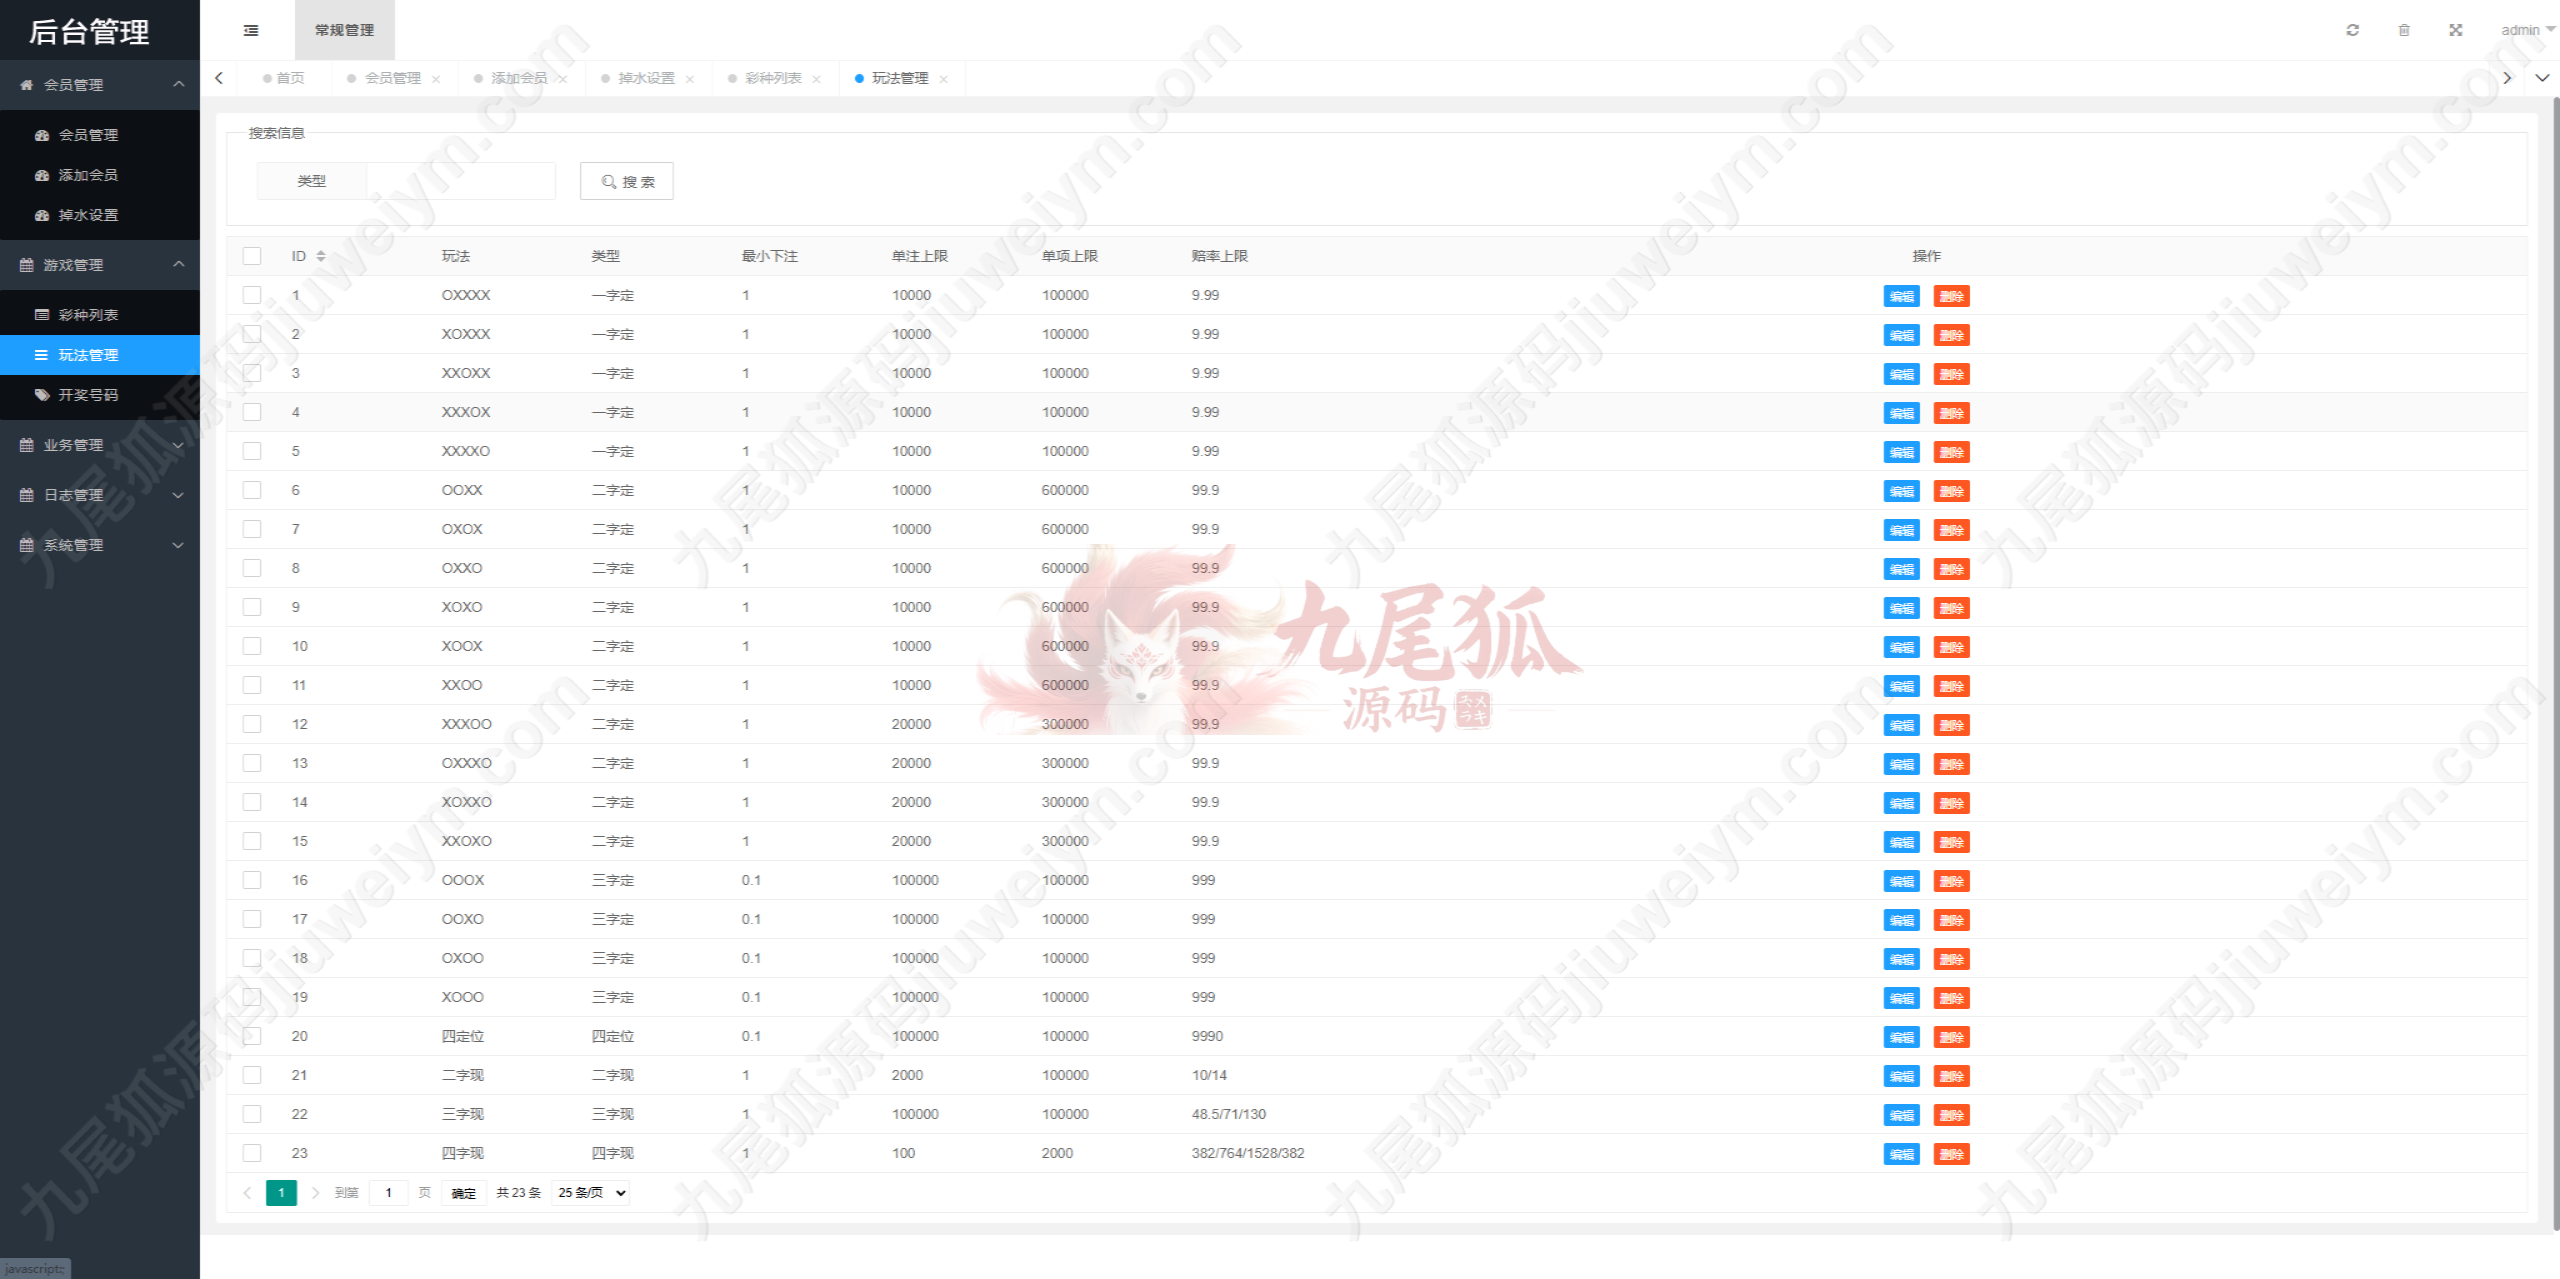Image resolution: width=2560 pixels, height=1279 pixels.
Task: Check the select-all header checkbox
Action: click(252, 256)
